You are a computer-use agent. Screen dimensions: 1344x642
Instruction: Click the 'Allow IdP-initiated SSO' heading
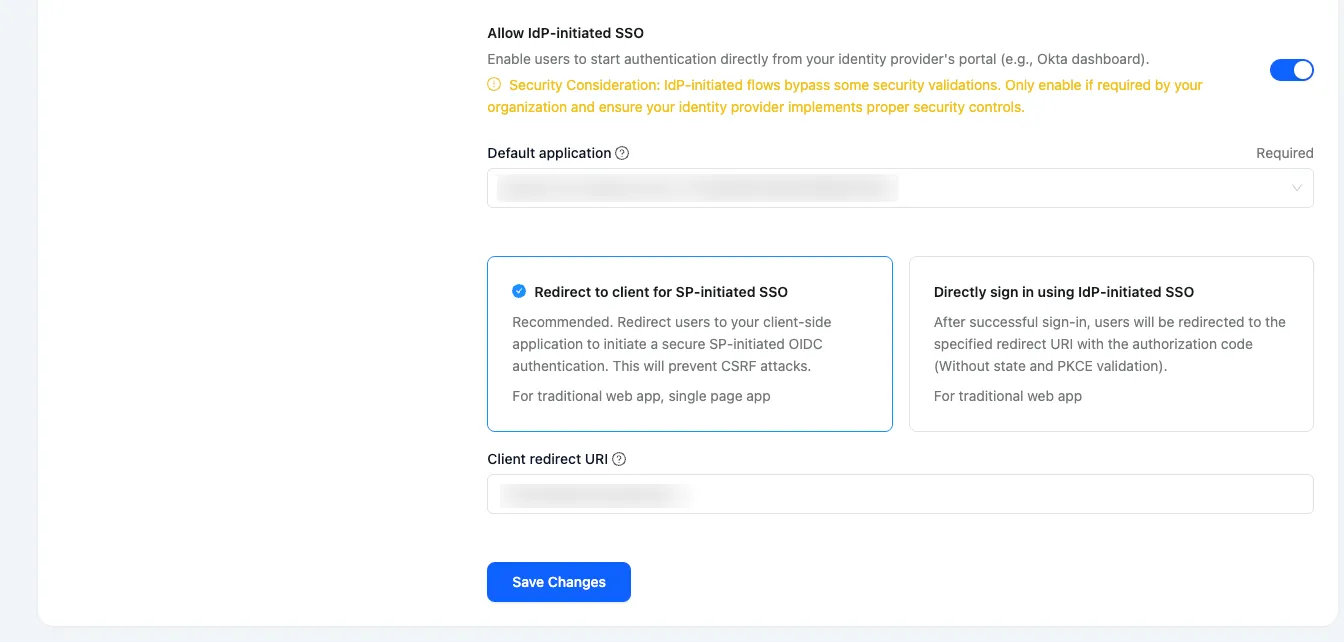(x=565, y=32)
